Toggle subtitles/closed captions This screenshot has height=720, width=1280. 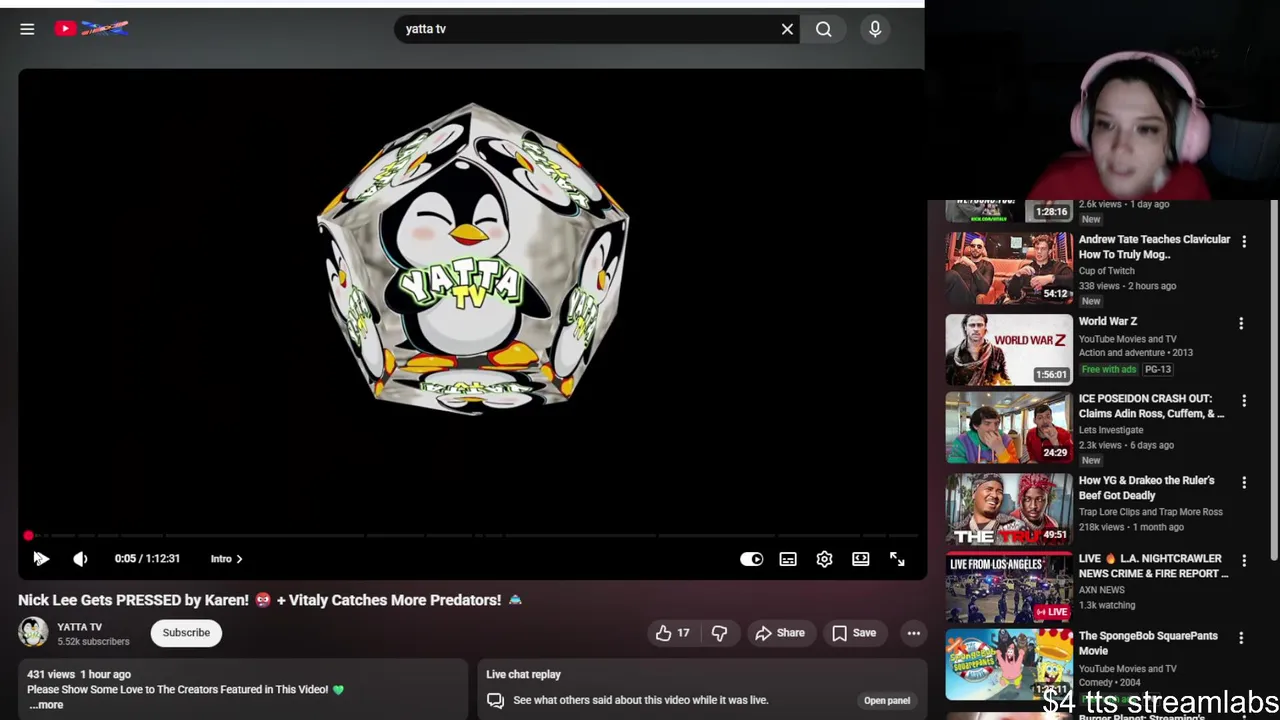pos(788,559)
